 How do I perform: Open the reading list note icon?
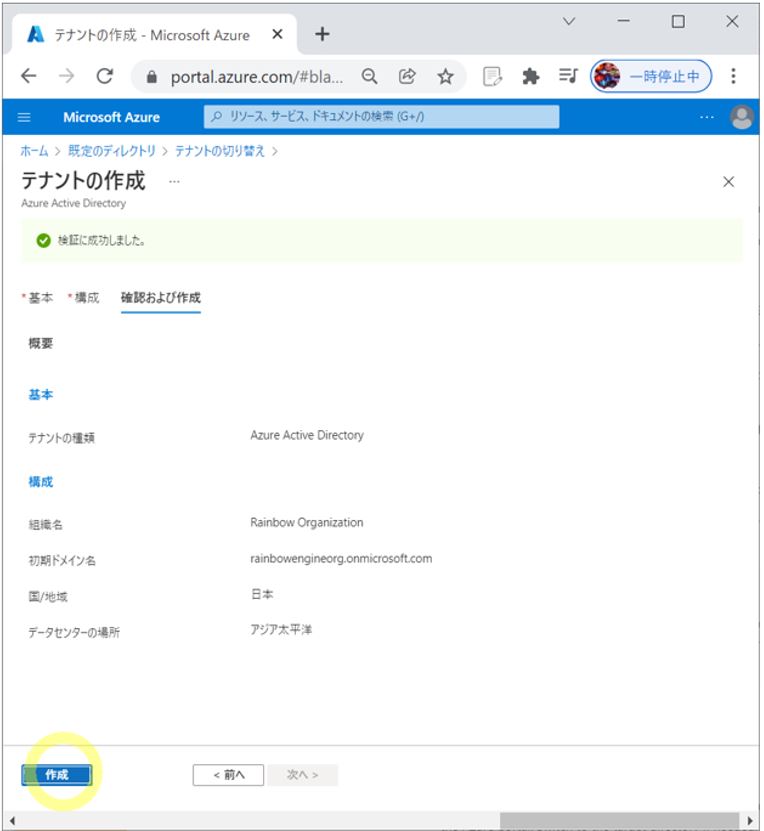[x=492, y=77]
